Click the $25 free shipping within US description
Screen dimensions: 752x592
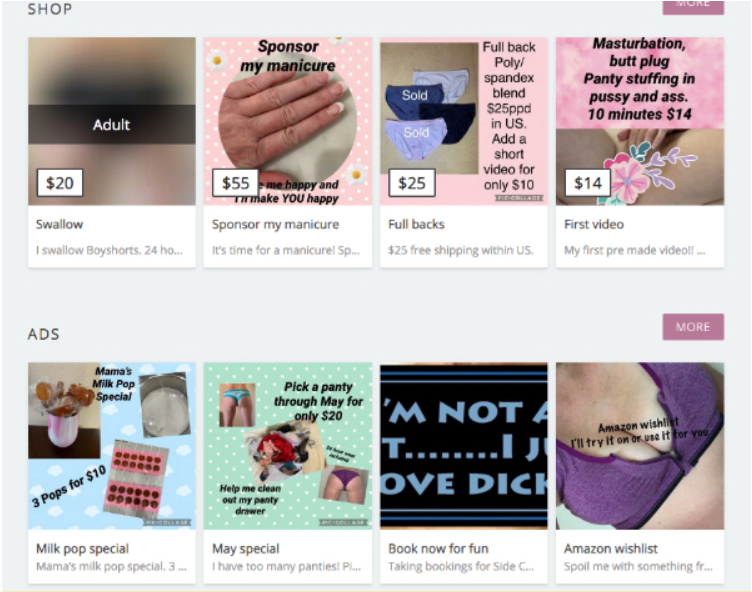point(460,250)
